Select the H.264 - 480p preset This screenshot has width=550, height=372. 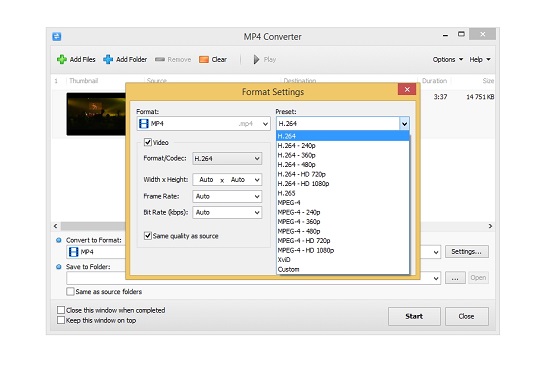[343, 164]
